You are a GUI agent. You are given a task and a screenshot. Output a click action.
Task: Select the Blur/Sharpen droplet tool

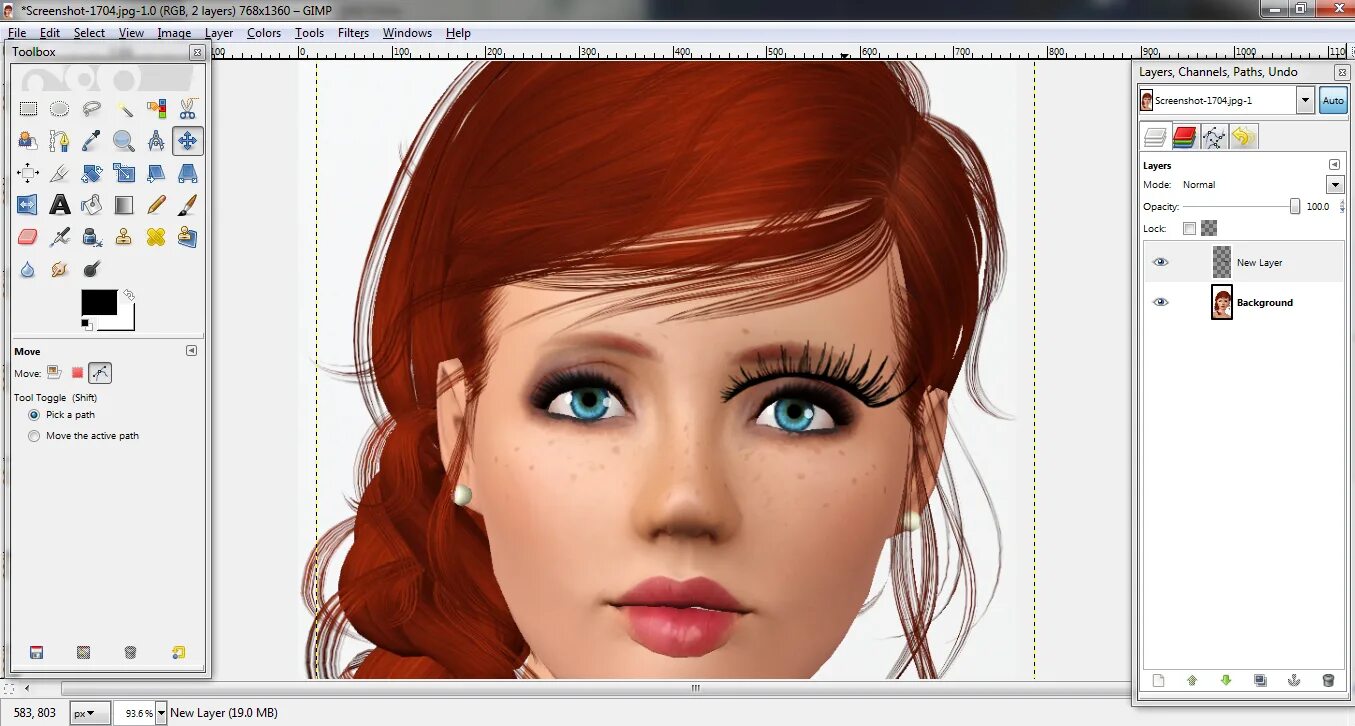pos(28,269)
